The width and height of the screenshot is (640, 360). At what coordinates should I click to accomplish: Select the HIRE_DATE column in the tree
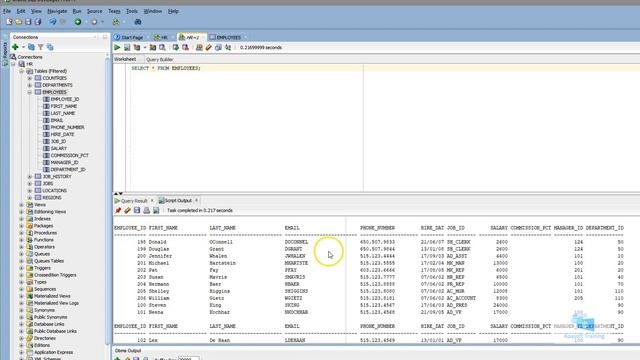coord(62,134)
